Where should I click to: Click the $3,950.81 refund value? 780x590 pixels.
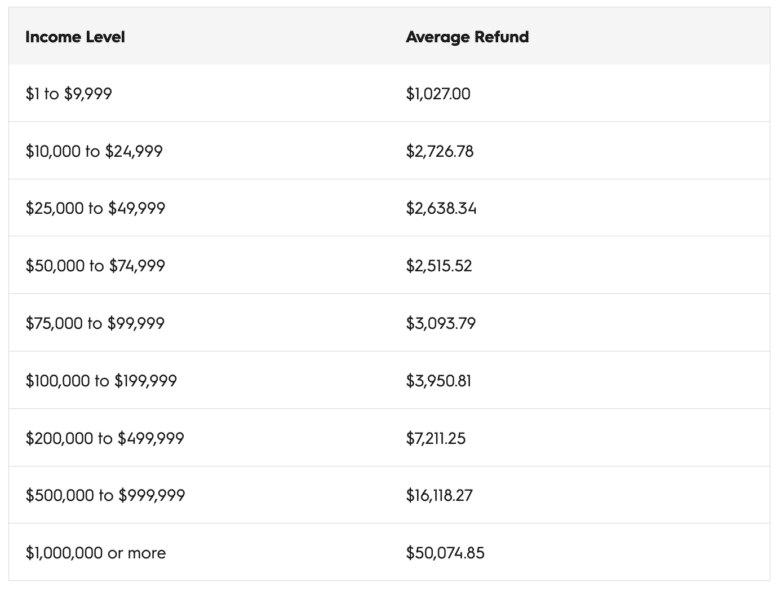tap(439, 380)
